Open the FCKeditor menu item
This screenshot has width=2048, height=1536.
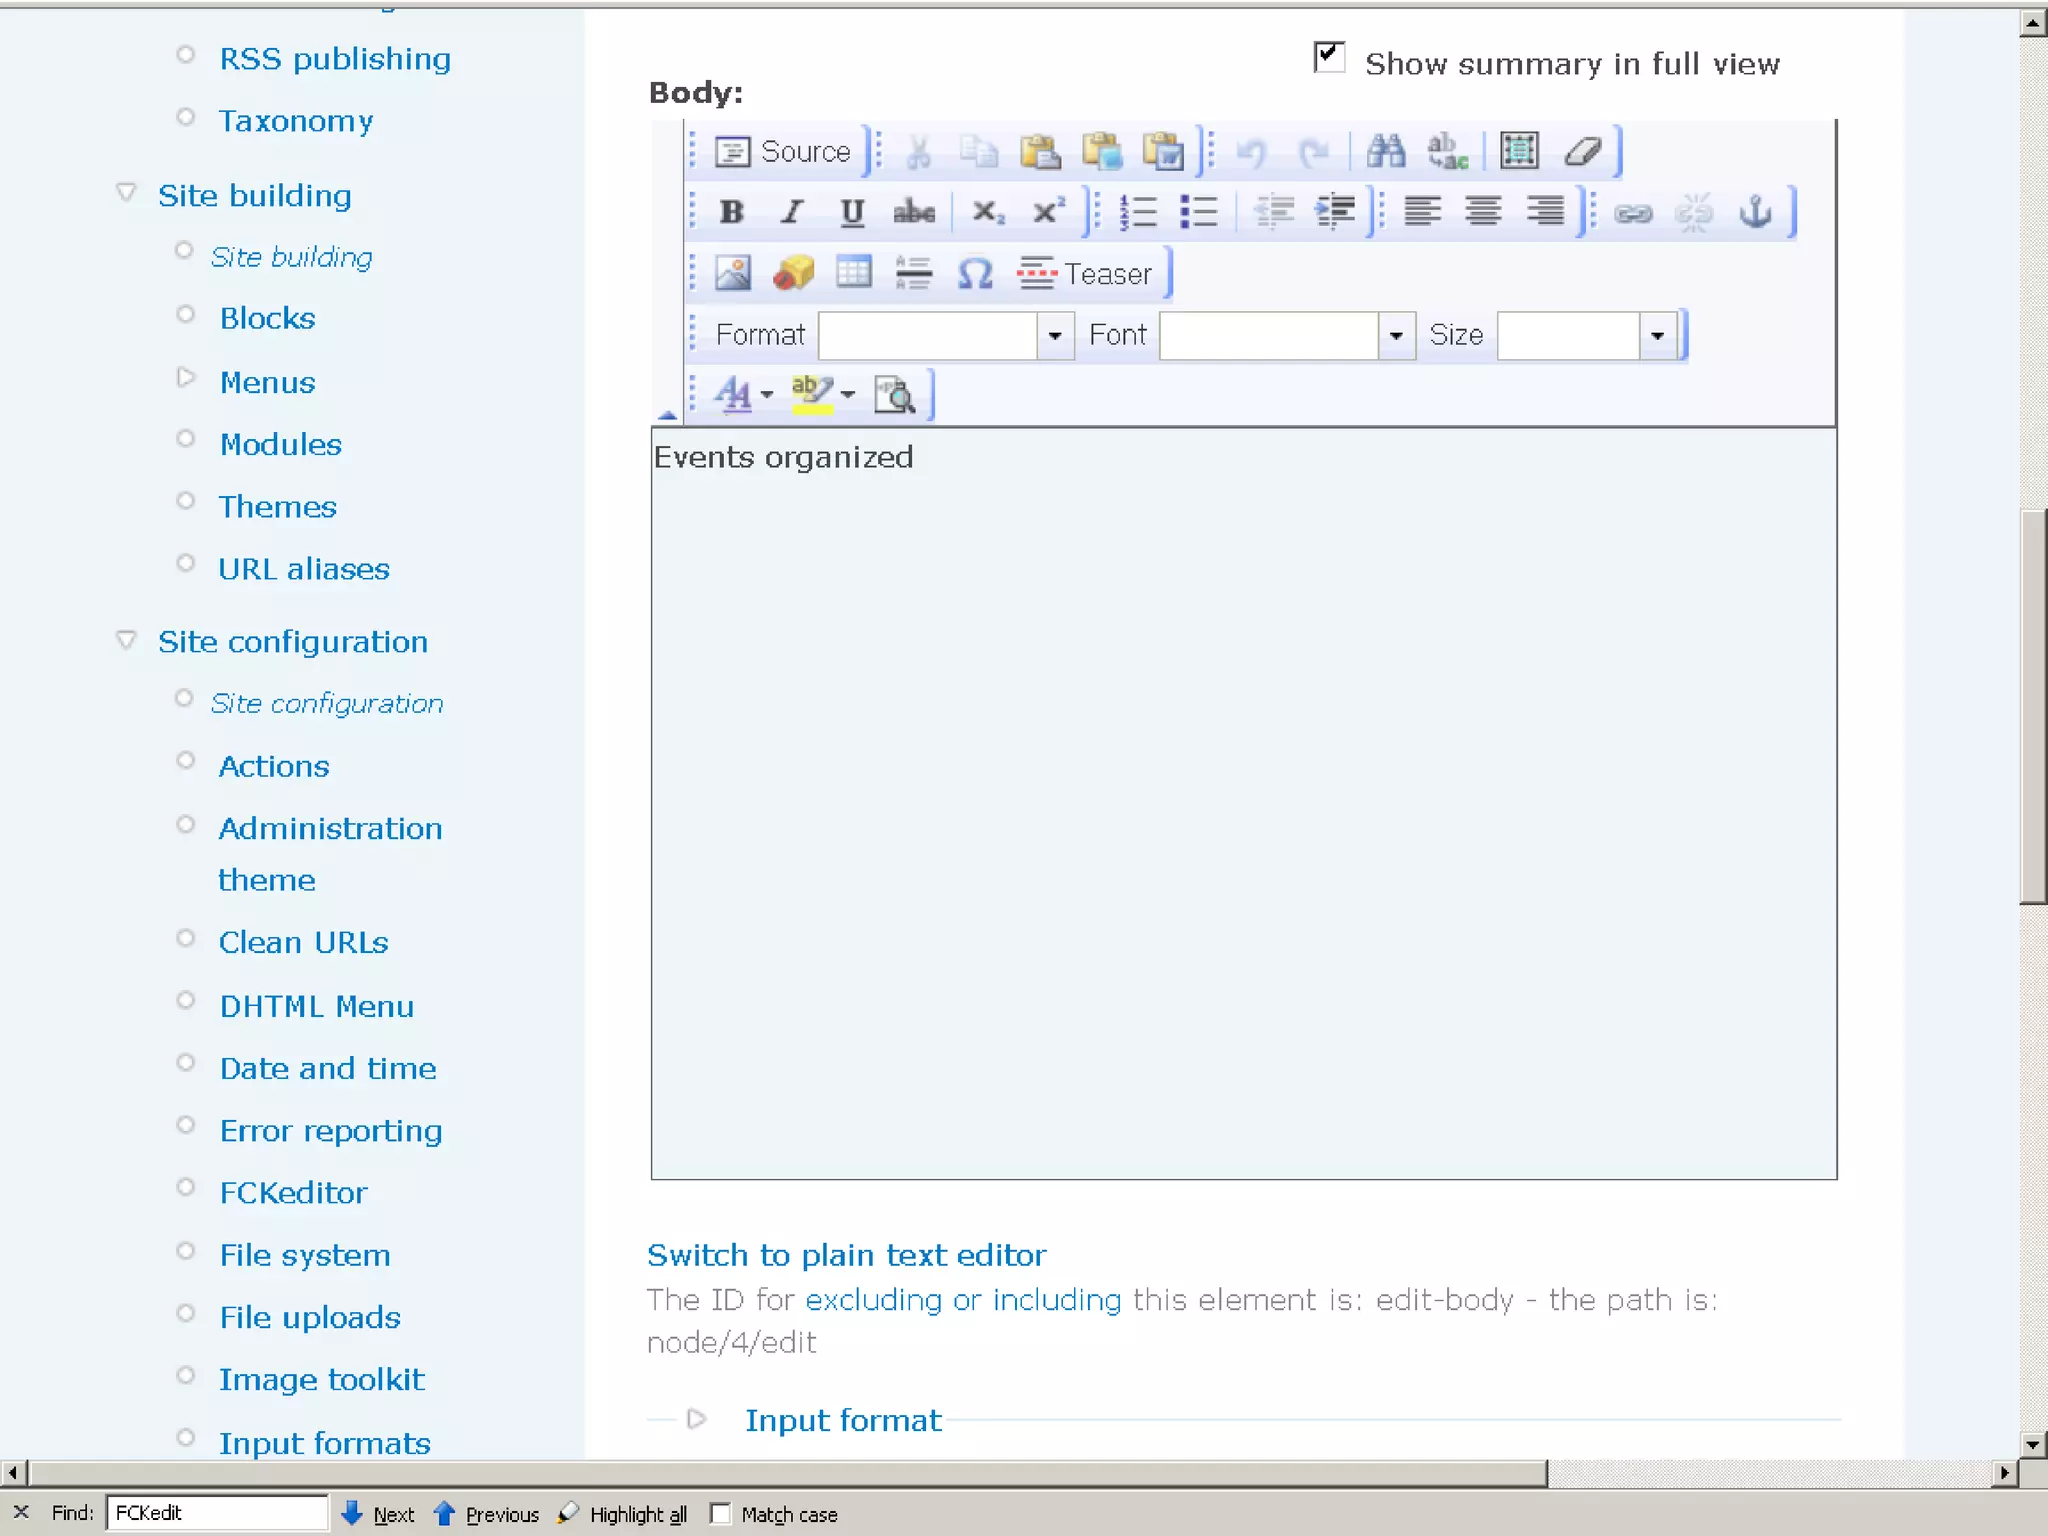click(293, 1192)
